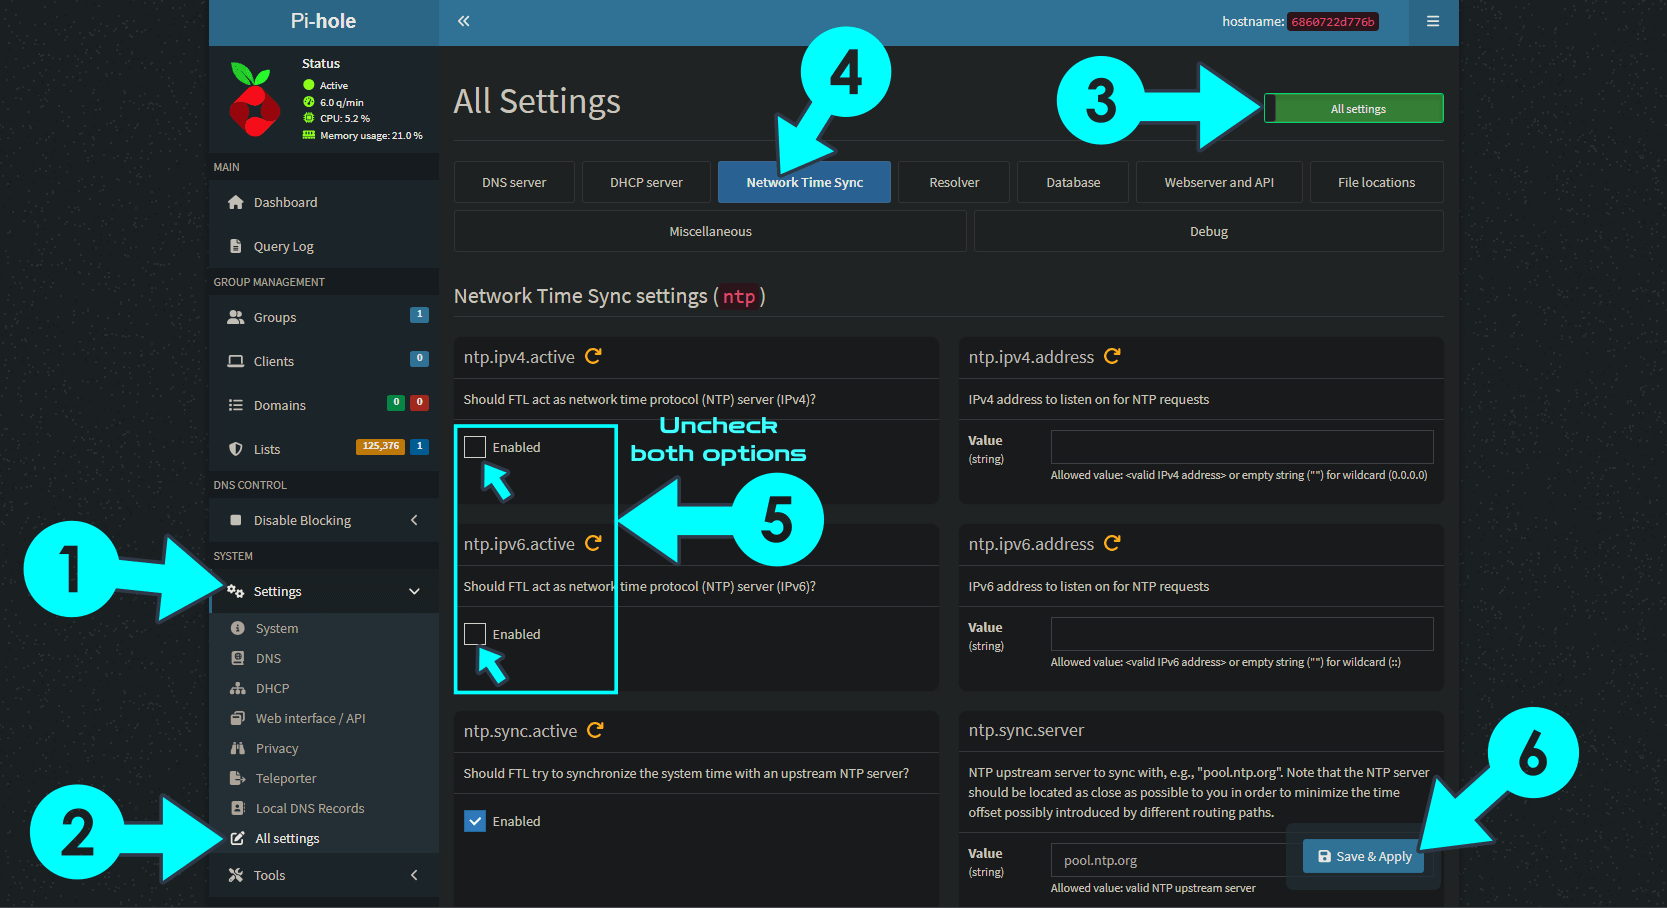The image size is (1667, 908).
Task: Switch to the Database tab
Action: pos(1073,182)
